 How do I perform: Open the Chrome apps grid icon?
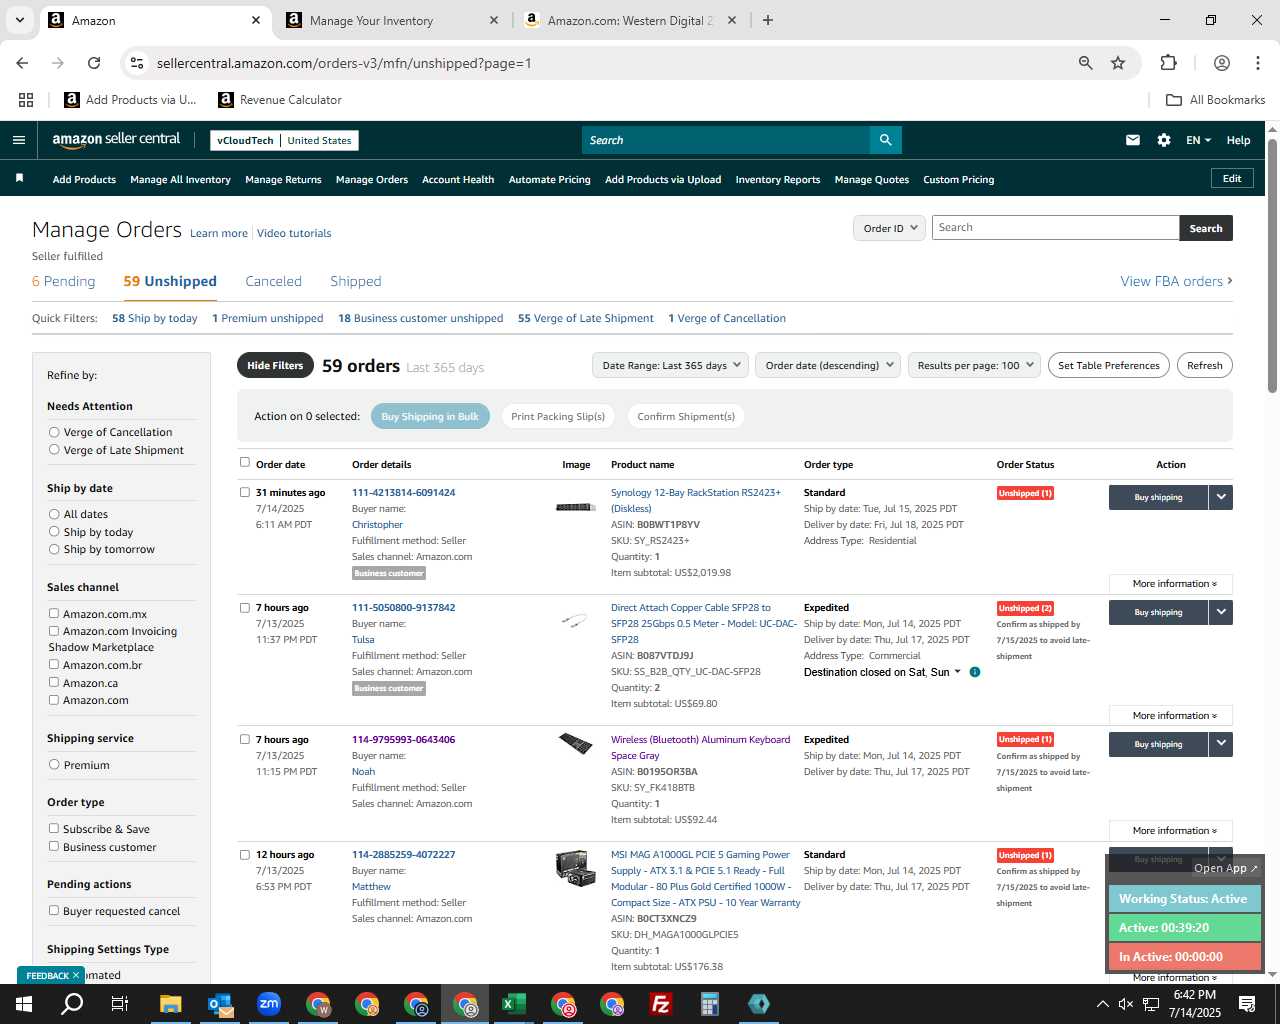click(x=26, y=100)
